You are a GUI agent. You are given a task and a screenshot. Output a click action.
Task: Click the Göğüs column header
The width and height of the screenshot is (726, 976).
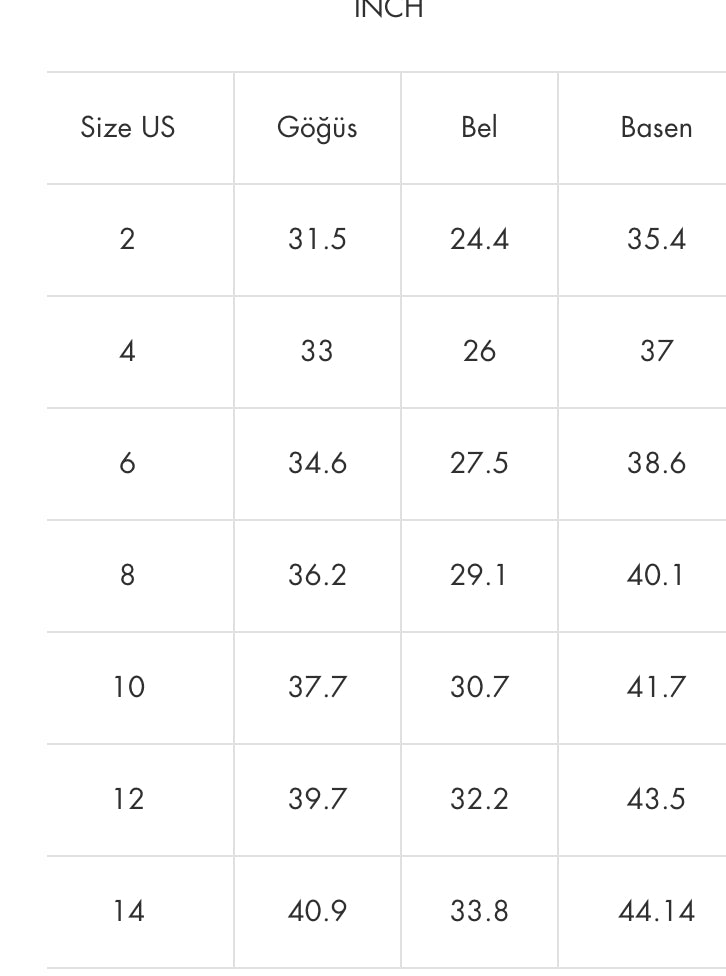(317, 128)
